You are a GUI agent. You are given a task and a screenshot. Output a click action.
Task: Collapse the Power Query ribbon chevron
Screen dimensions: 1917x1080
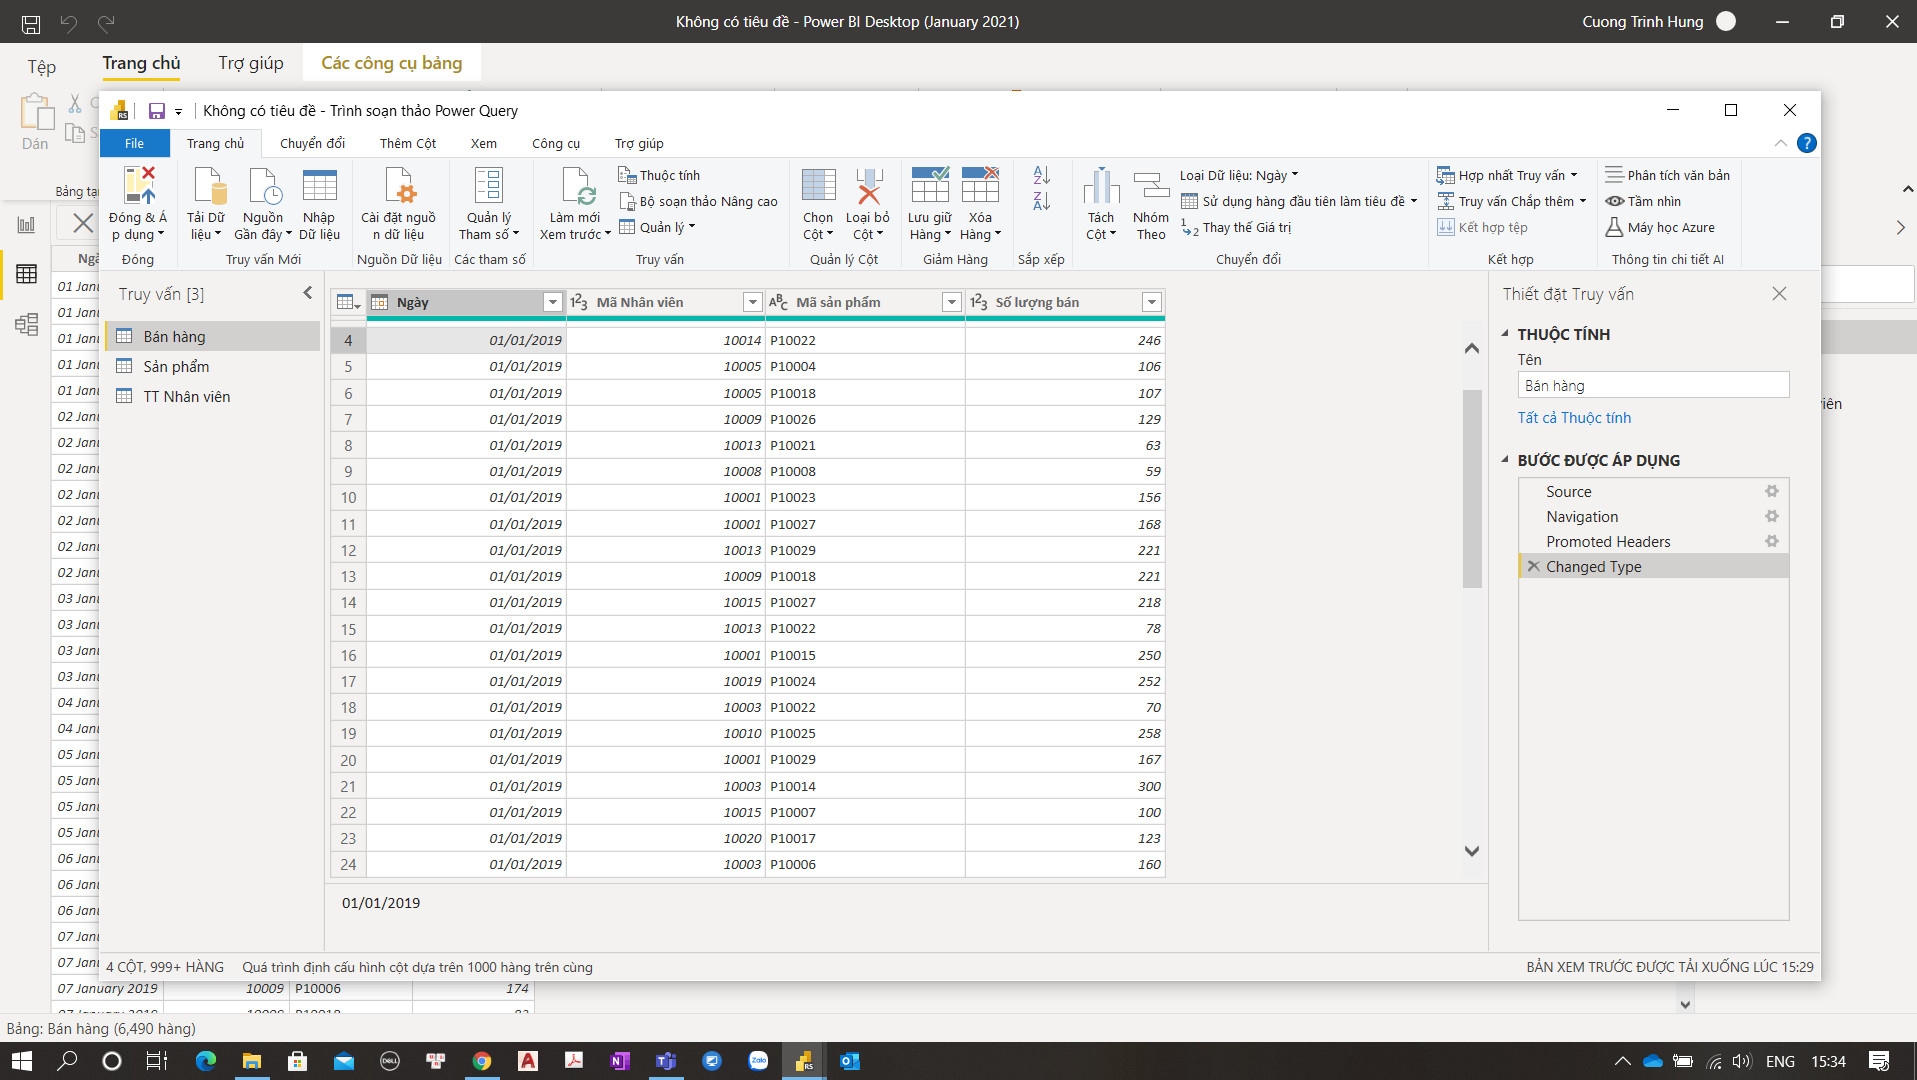[x=1780, y=143]
